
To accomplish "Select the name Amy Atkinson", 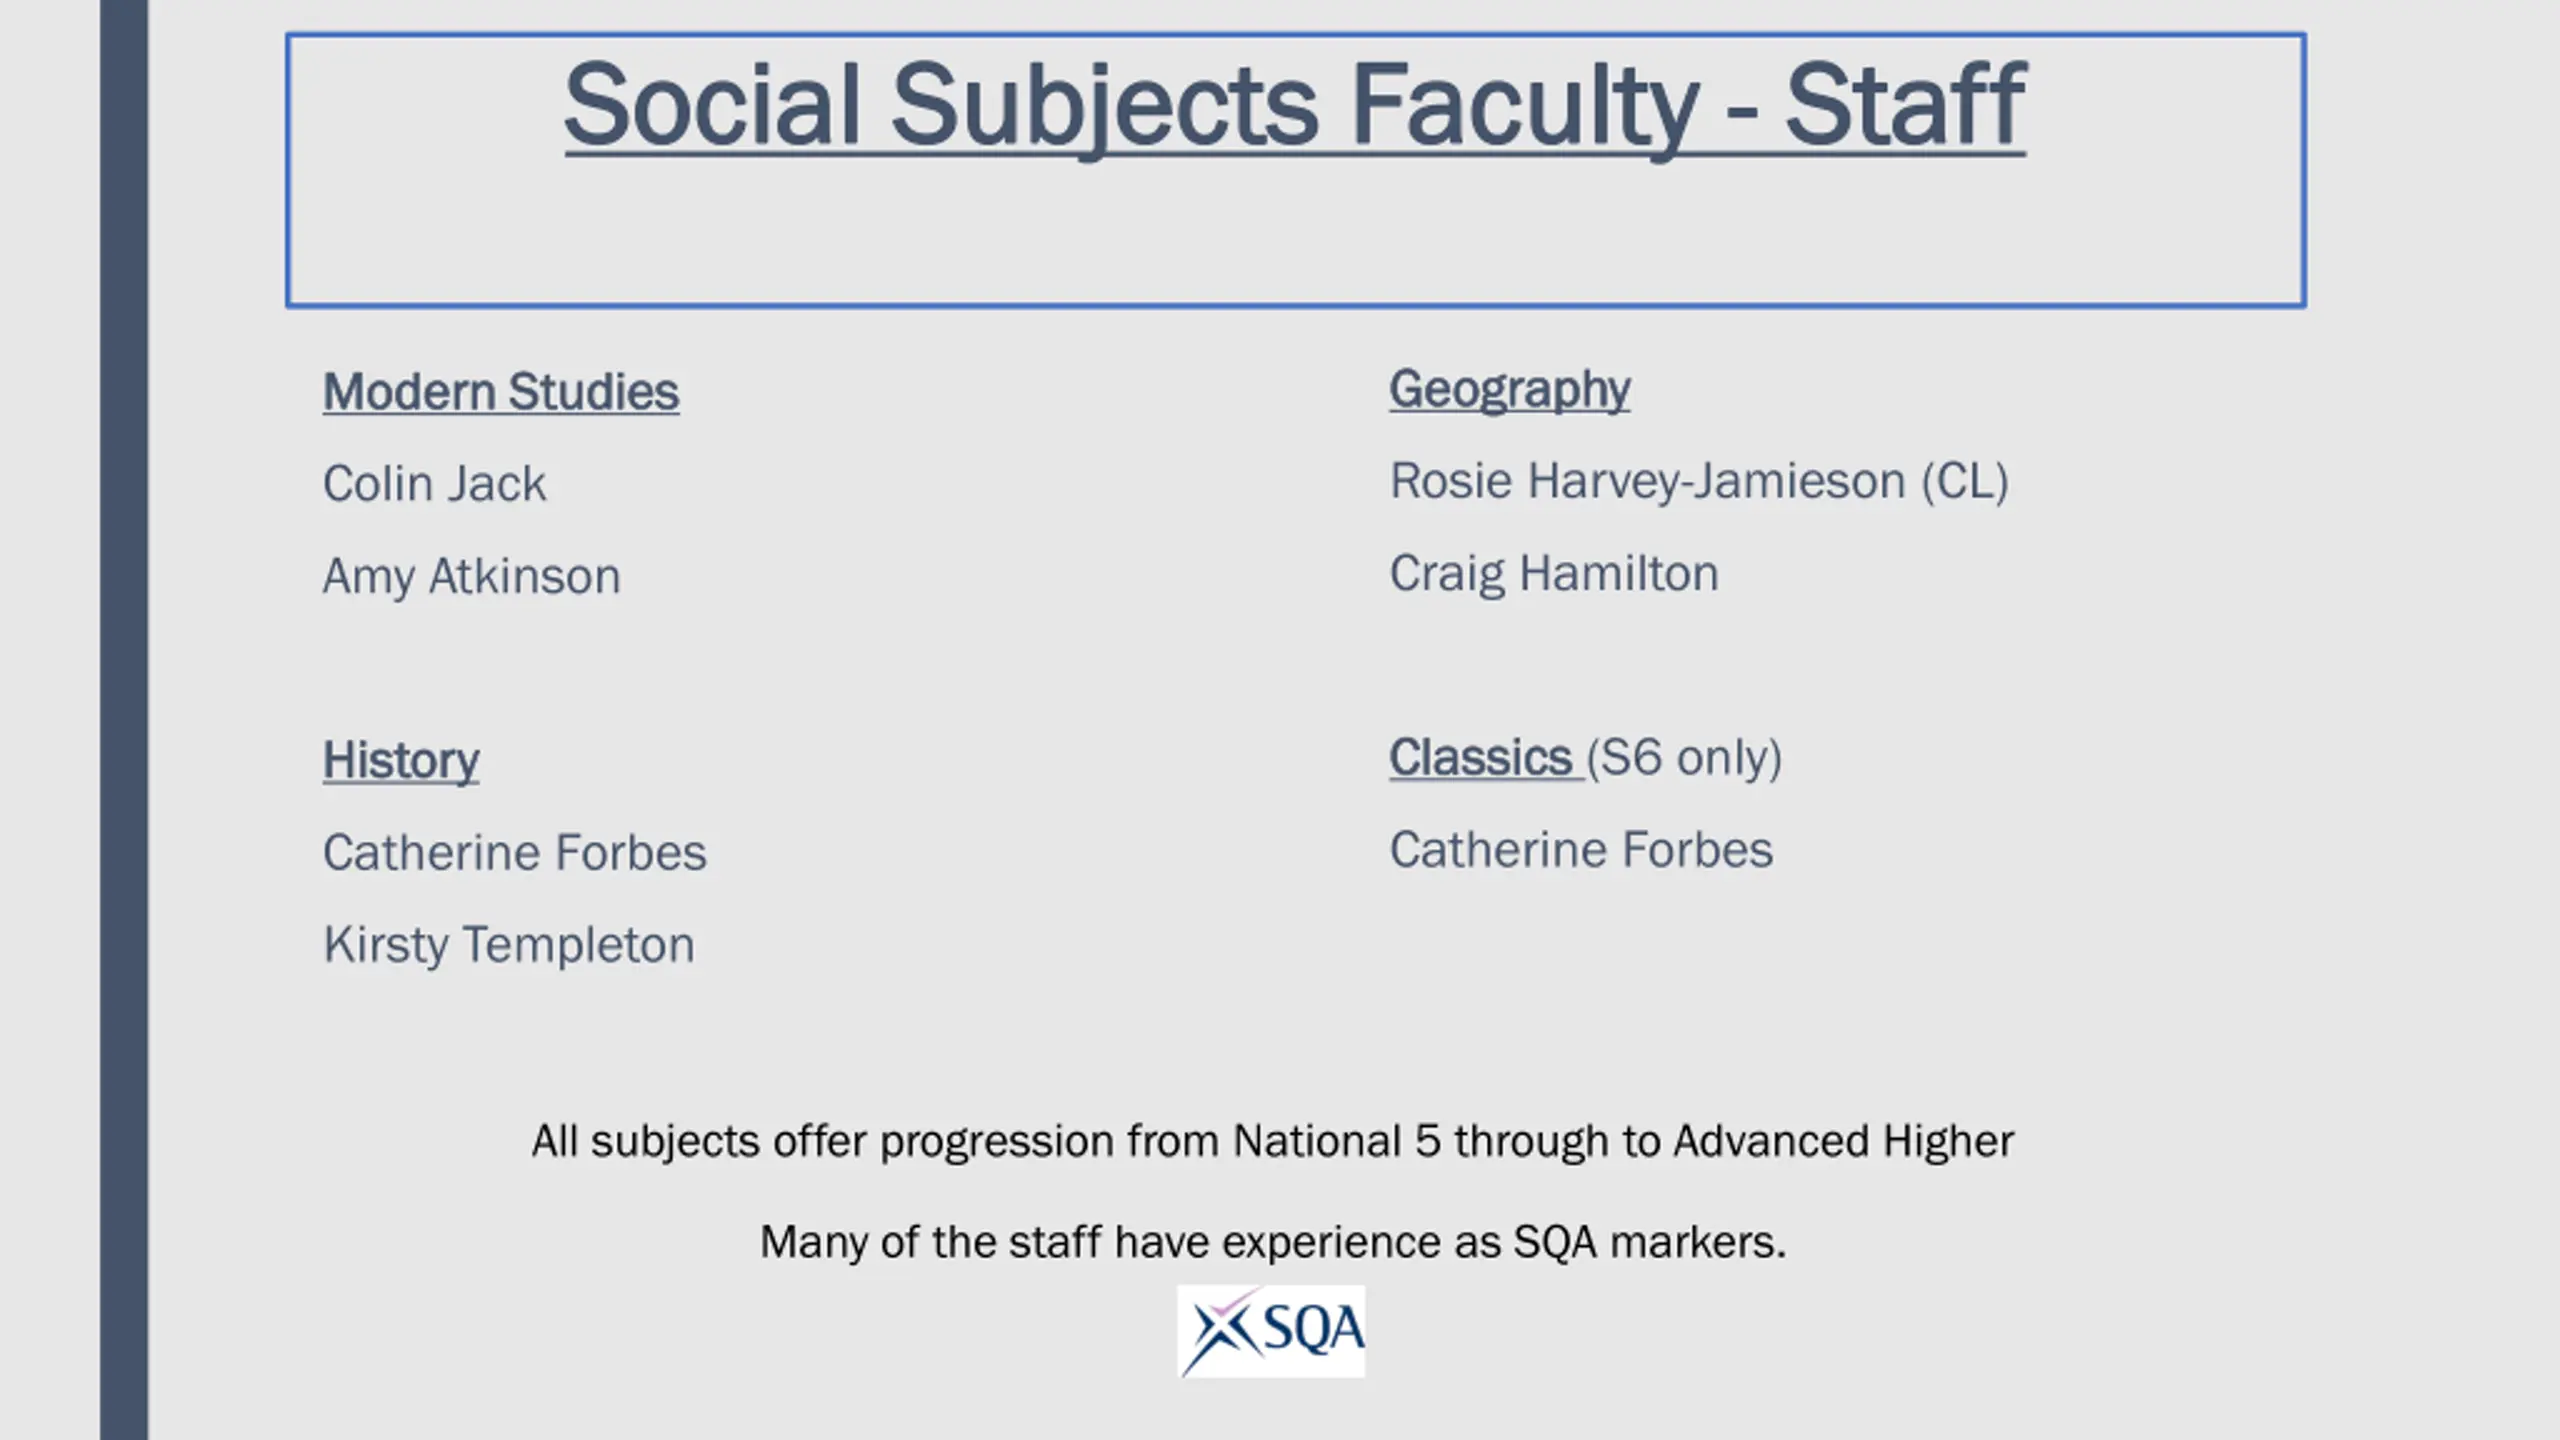I will pos(471,577).
